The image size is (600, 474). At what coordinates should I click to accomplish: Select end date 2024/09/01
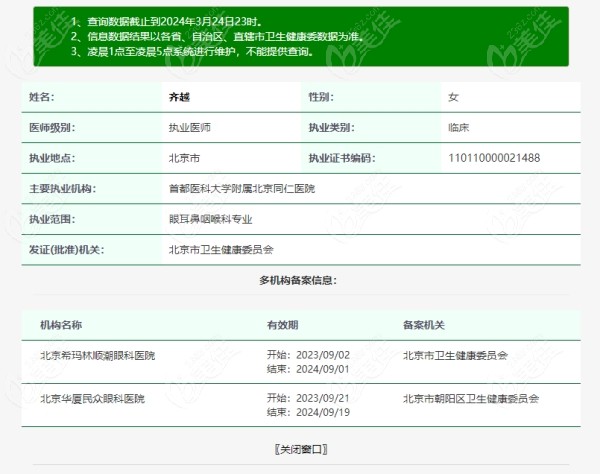pos(323,369)
